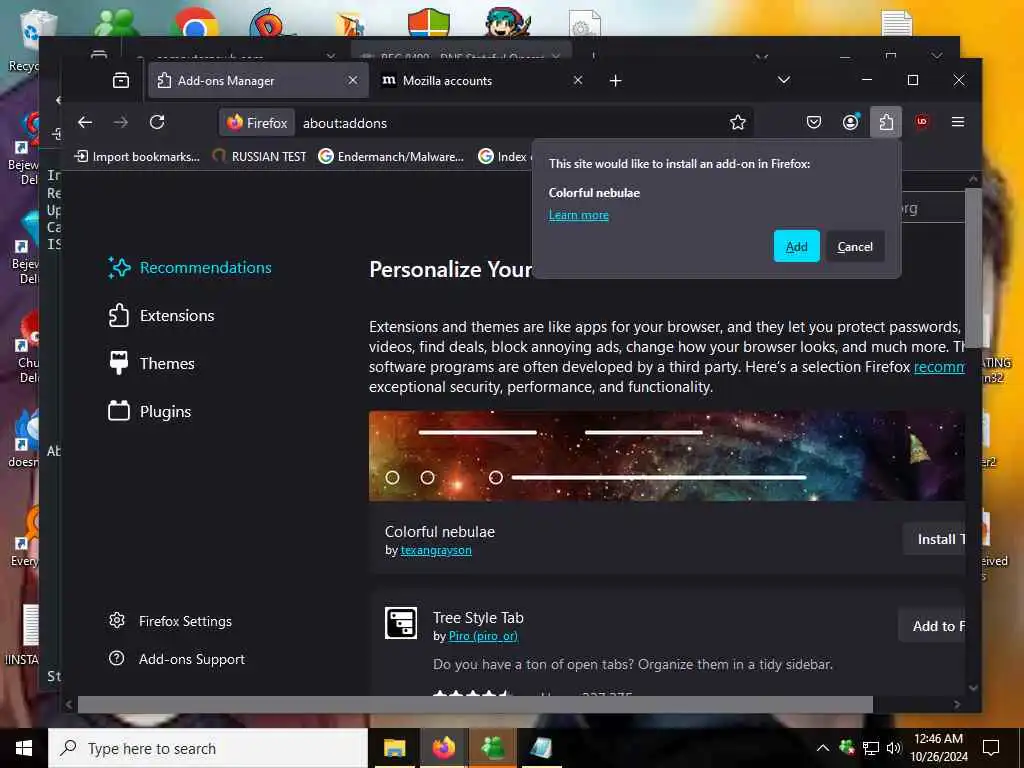Open Firefox account avatar icon
The width and height of the screenshot is (1024, 768).
click(x=850, y=122)
